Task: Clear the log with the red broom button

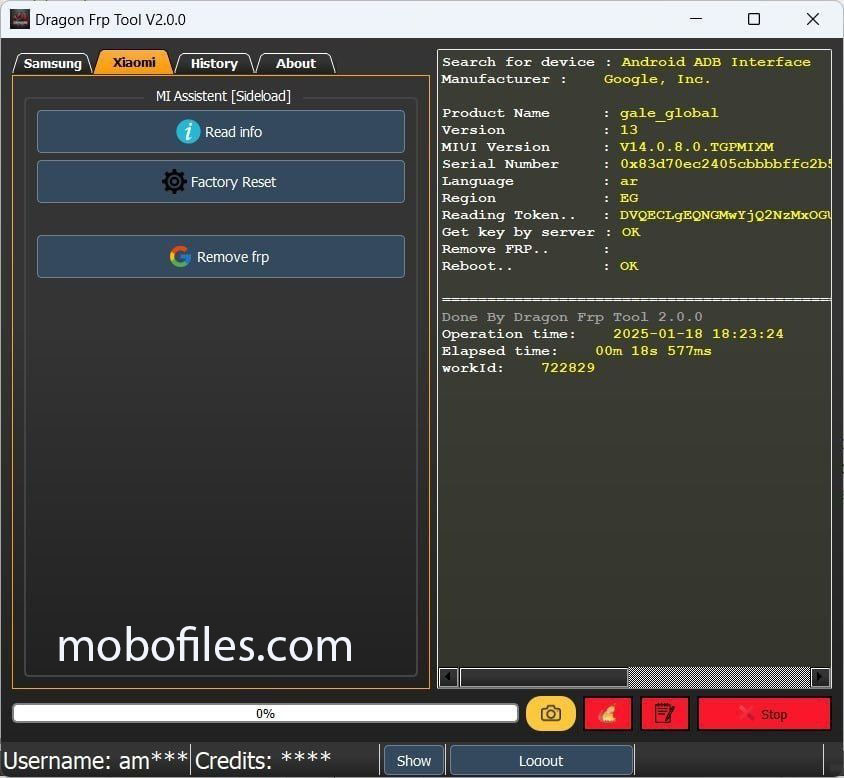Action: [608, 714]
